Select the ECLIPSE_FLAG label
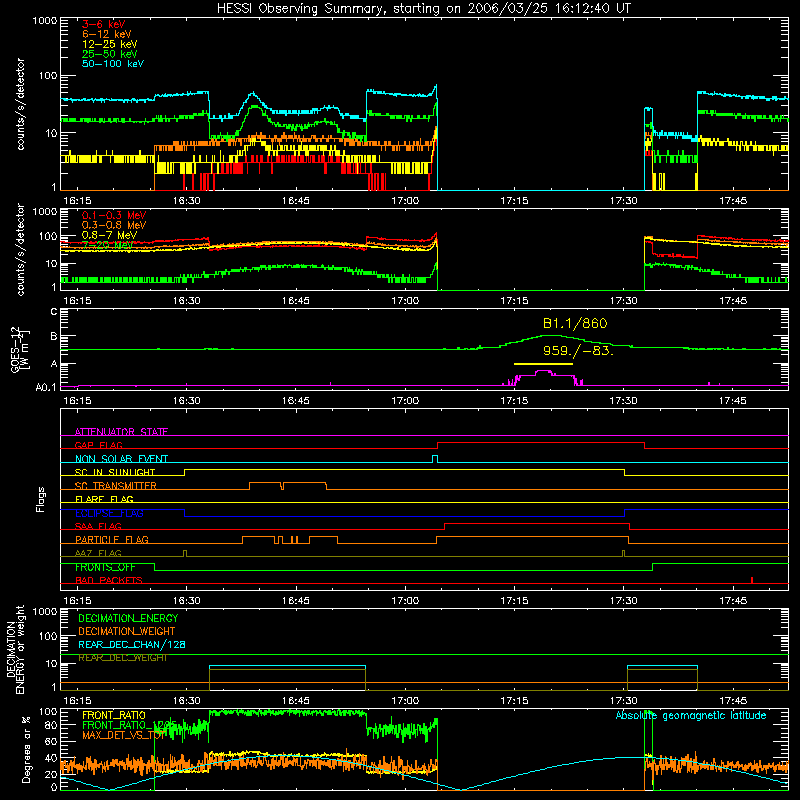 tap(109, 513)
